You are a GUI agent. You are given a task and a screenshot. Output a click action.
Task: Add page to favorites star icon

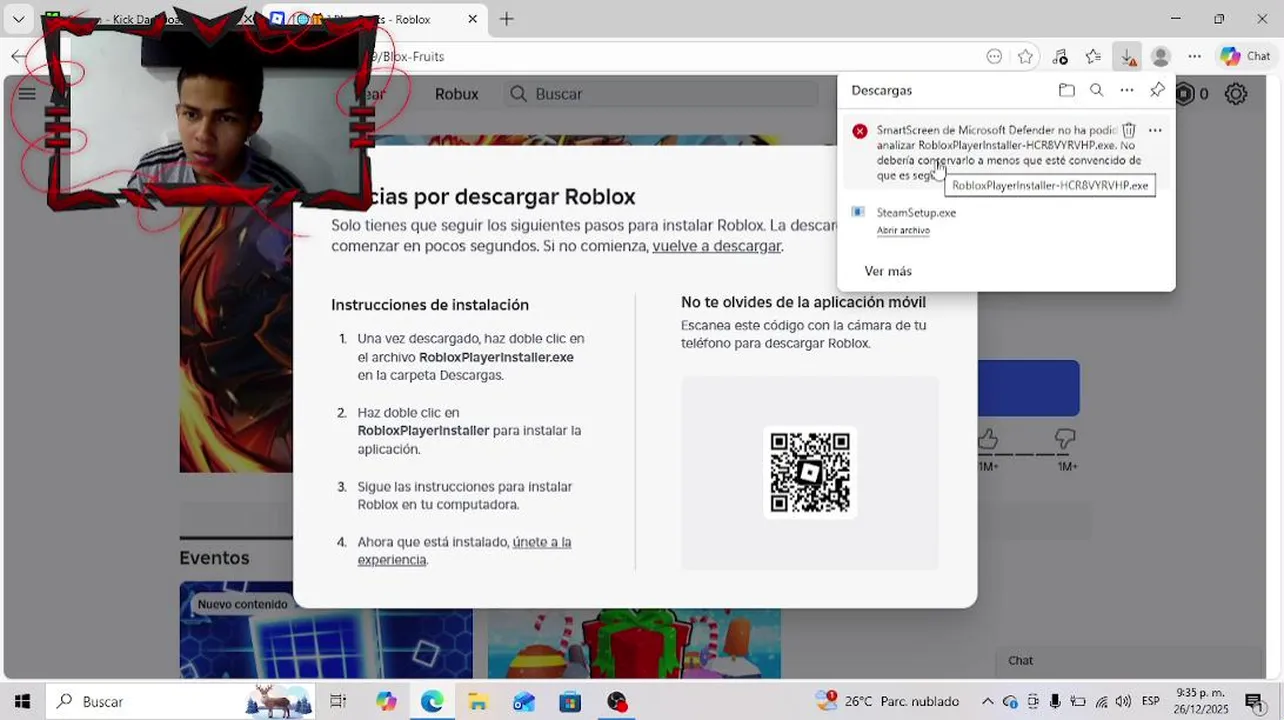point(1025,57)
